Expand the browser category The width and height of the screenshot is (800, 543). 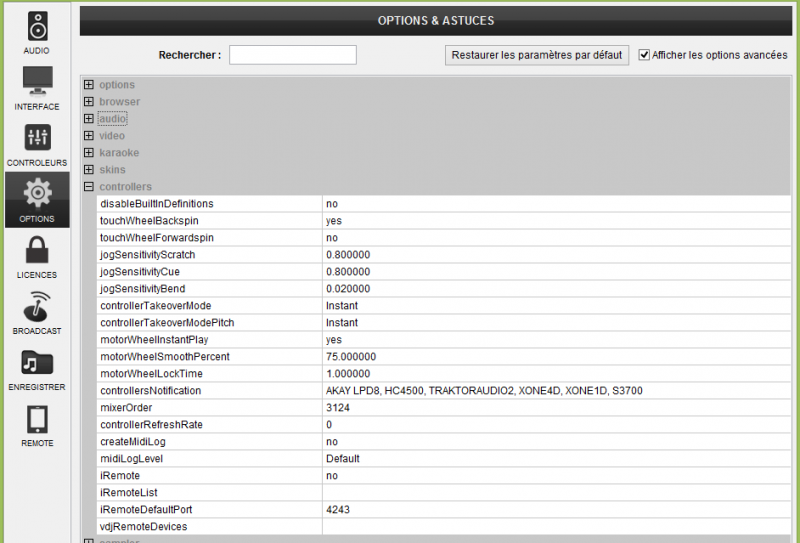[x=89, y=102]
